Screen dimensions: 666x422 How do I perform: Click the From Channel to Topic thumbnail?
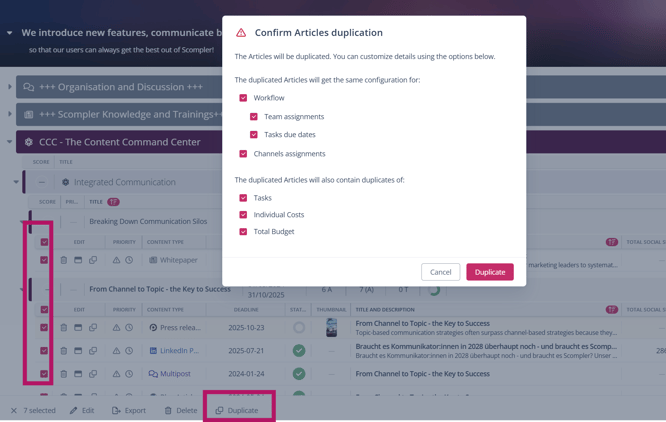point(332,327)
